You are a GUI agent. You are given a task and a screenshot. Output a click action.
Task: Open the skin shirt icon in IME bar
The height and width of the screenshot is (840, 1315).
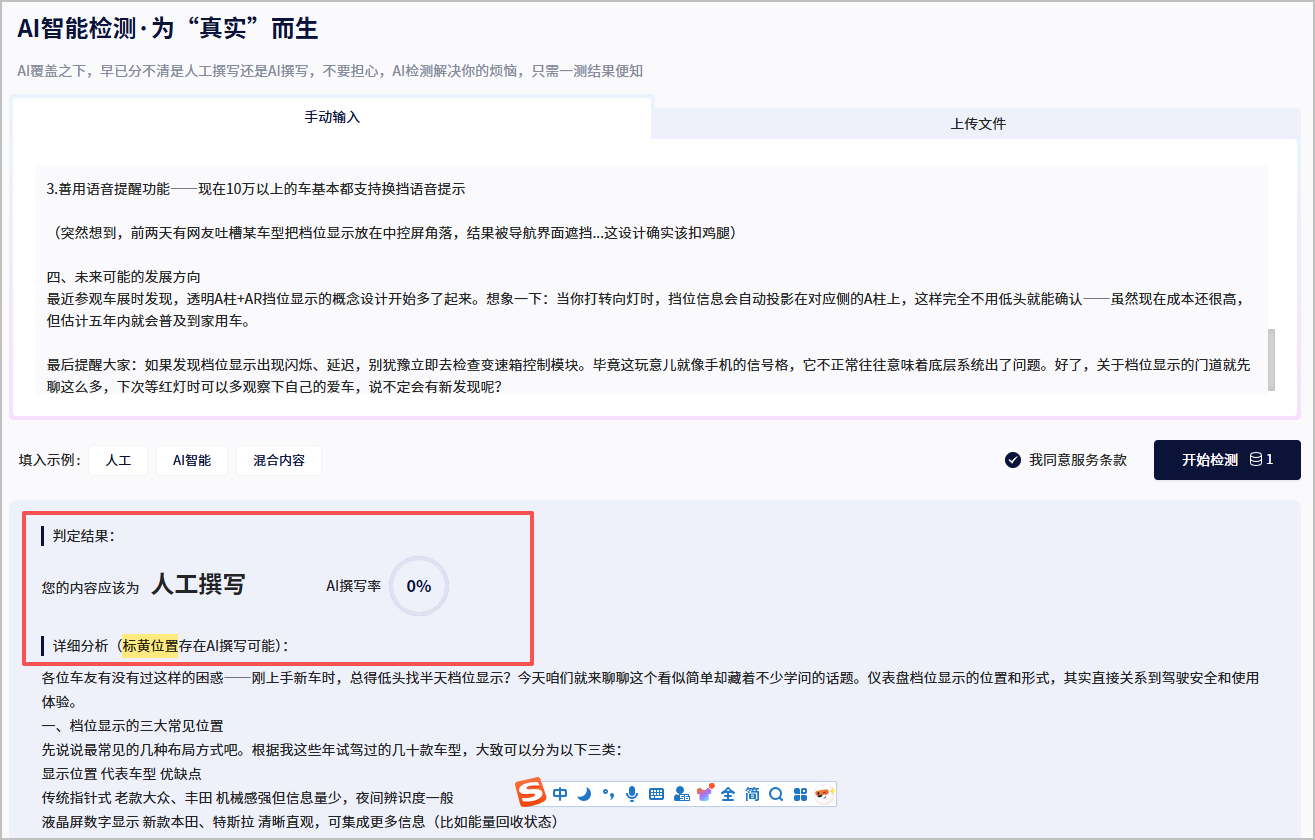click(x=705, y=794)
